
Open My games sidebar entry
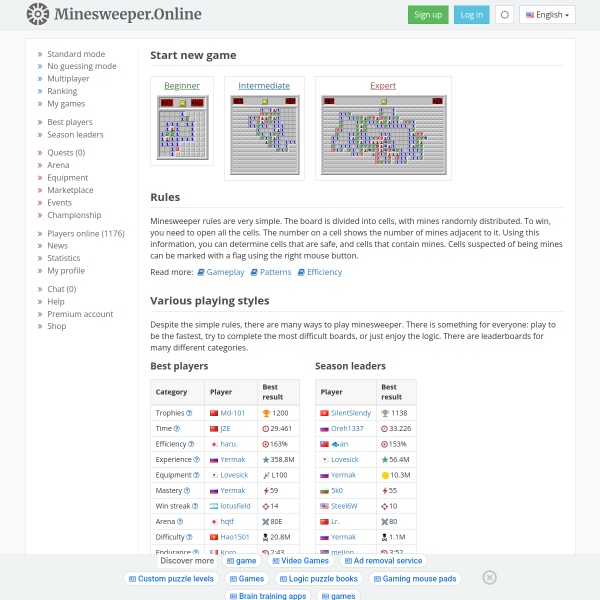pos(66,104)
